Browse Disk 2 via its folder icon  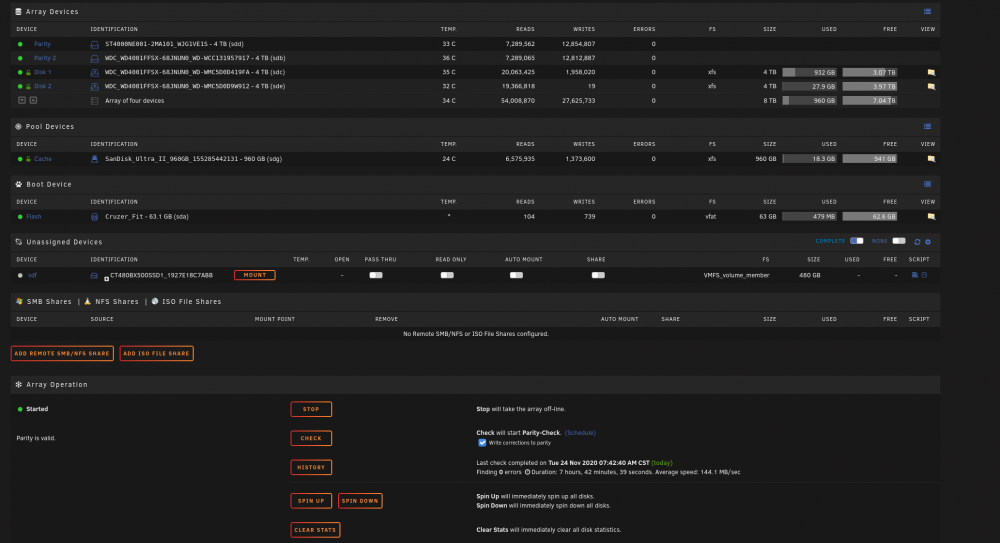pyautogui.click(x=931, y=86)
